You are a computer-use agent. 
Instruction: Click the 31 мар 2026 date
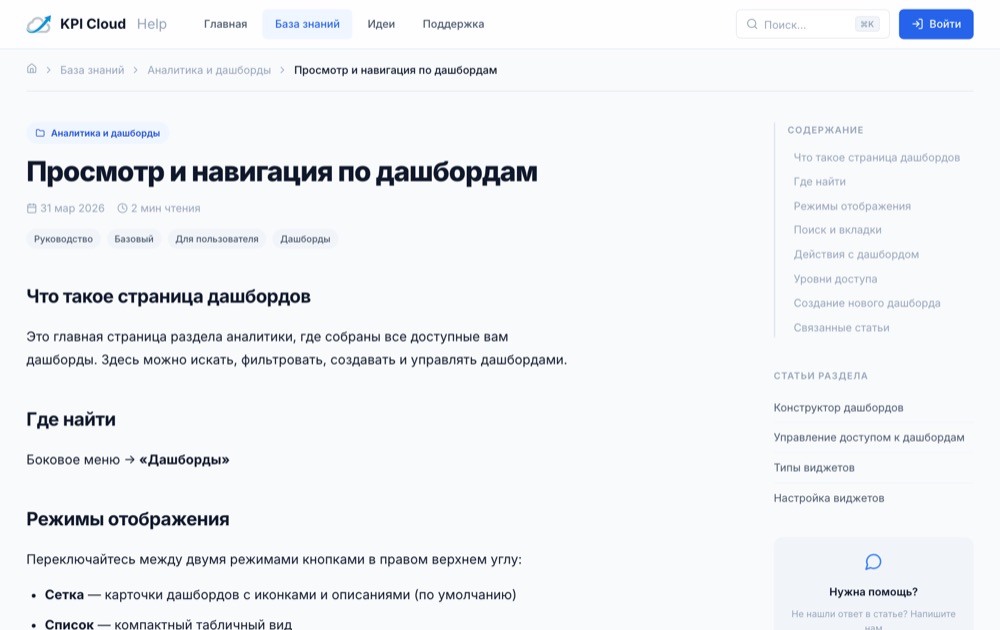tap(72, 208)
